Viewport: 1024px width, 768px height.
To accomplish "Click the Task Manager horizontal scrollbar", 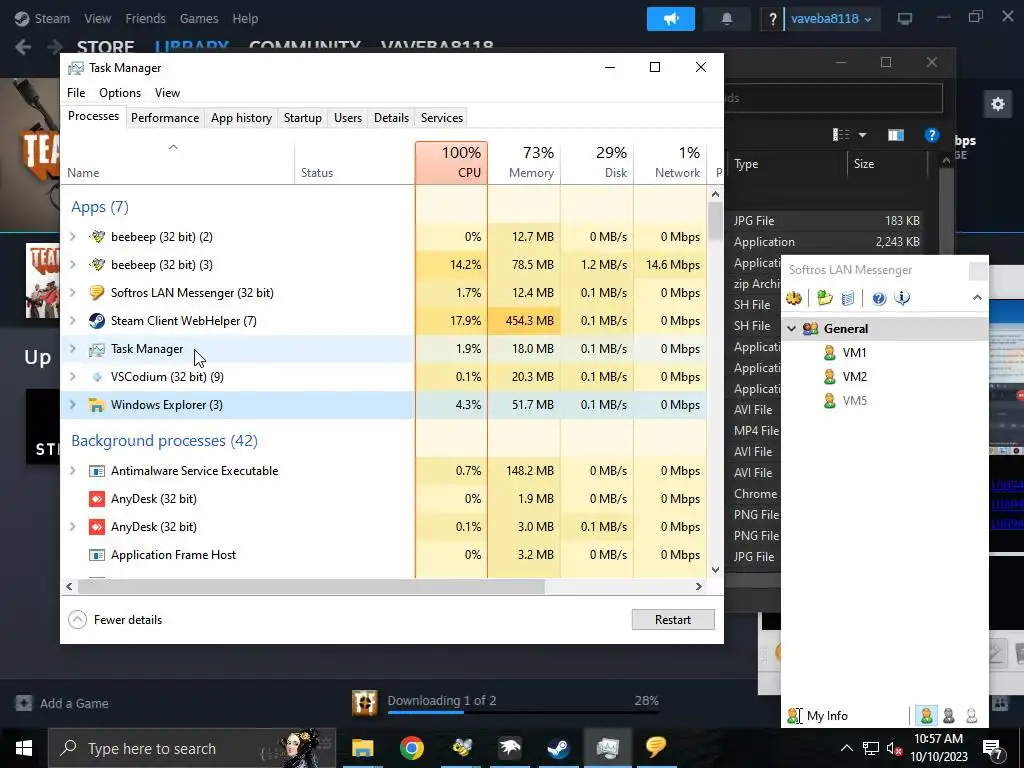I will click(x=312, y=586).
